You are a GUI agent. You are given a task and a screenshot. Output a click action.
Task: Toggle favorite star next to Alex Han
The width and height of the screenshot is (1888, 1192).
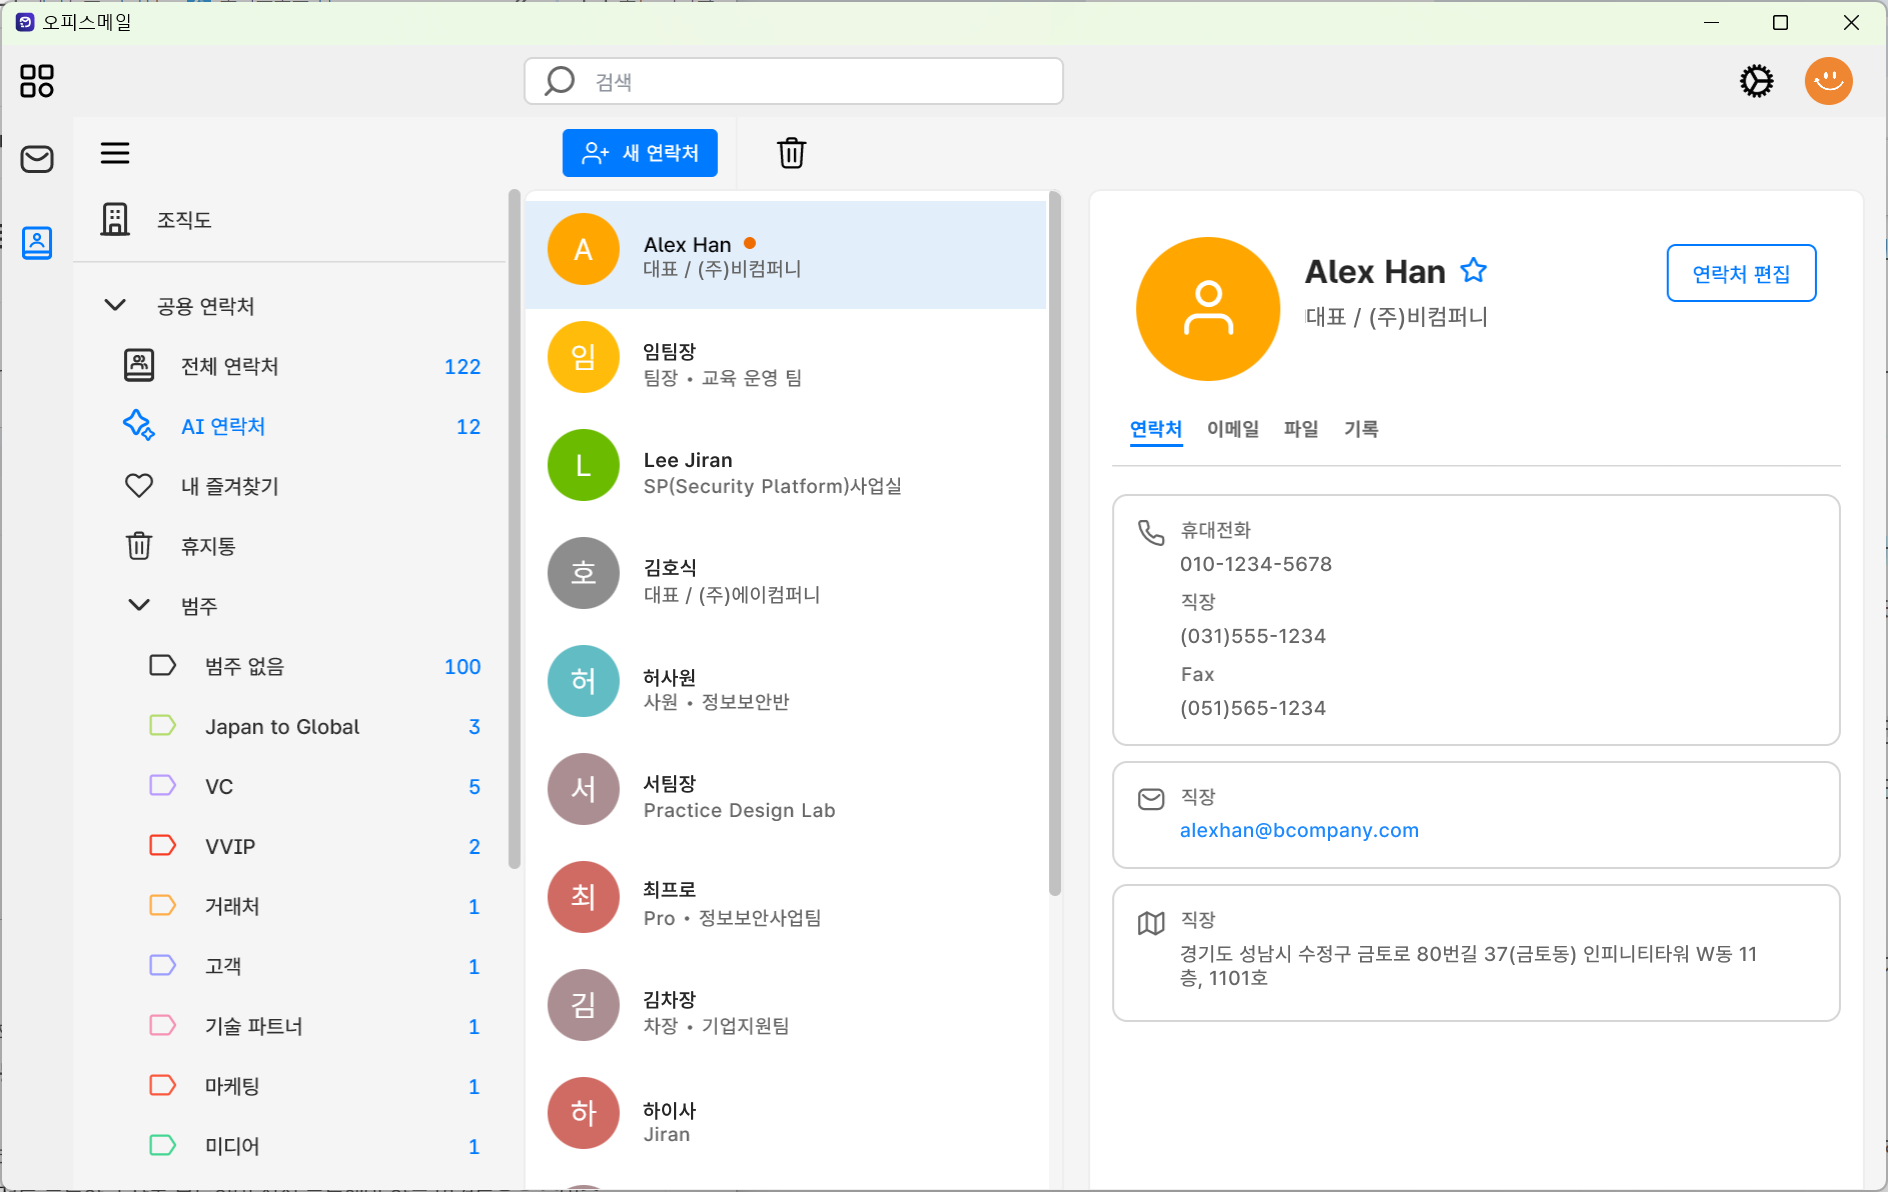click(x=1473, y=270)
